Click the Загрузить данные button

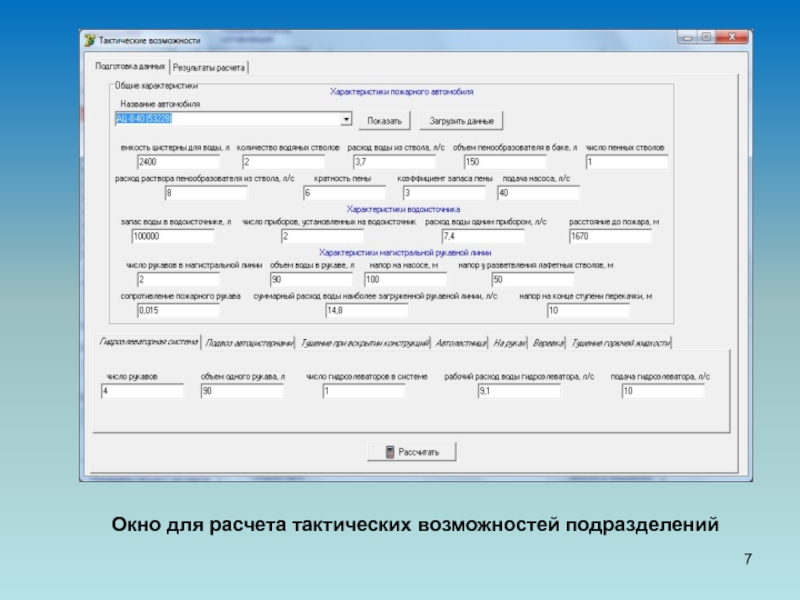point(461,121)
